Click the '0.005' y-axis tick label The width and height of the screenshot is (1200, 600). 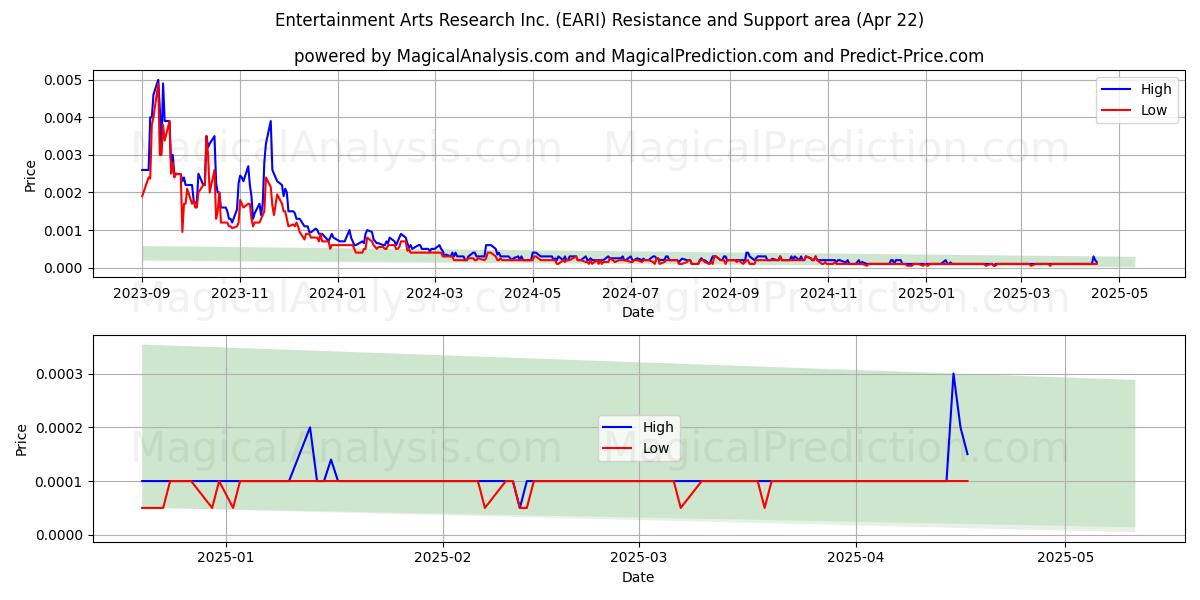64,80
